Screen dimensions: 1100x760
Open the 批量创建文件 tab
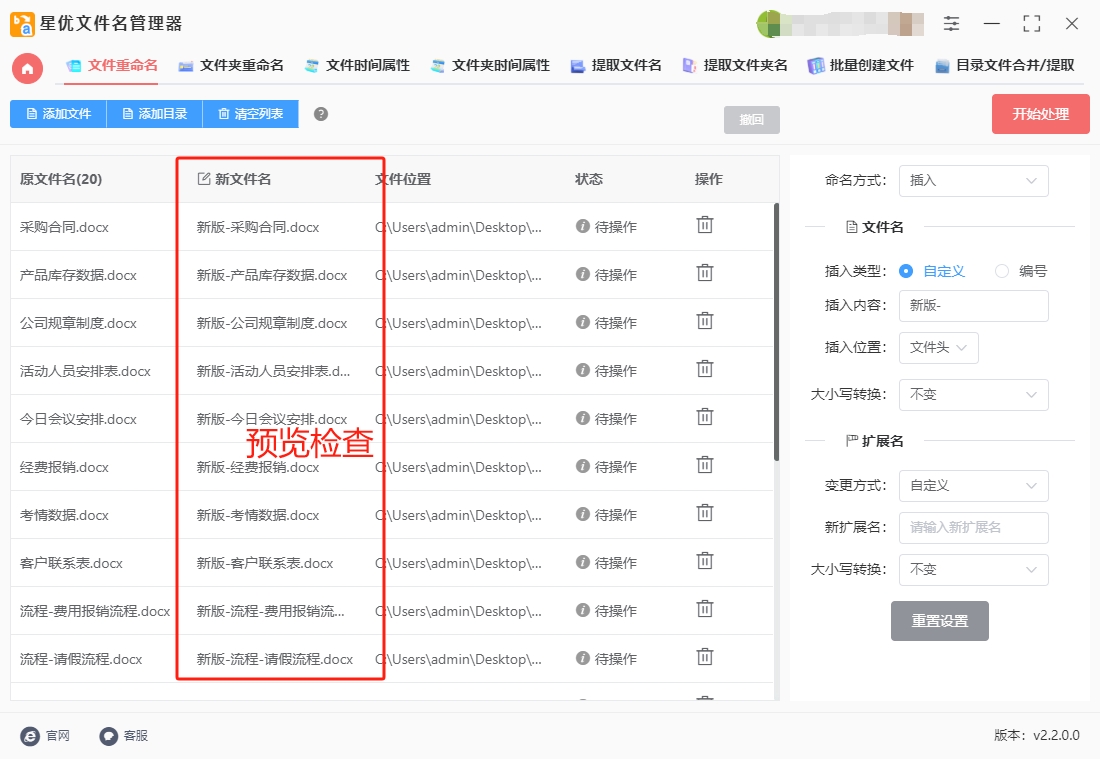(861, 66)
